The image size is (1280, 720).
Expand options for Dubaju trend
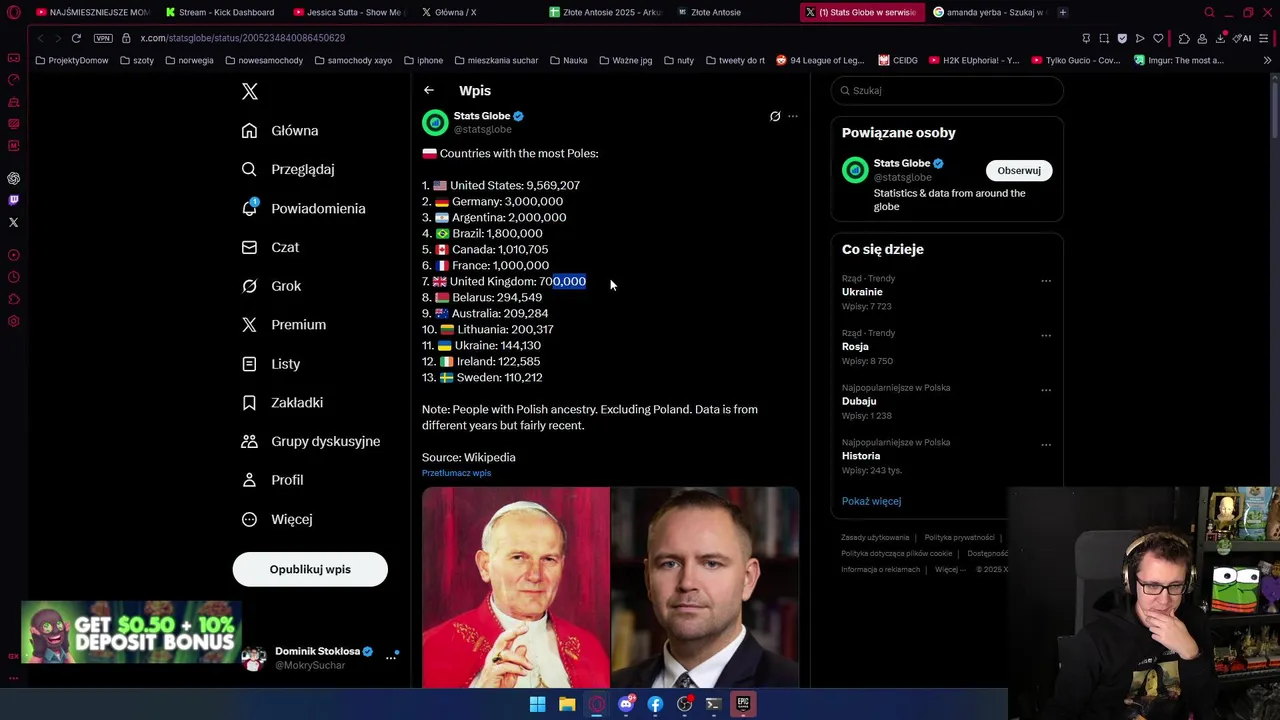(x=1046, y=390)
